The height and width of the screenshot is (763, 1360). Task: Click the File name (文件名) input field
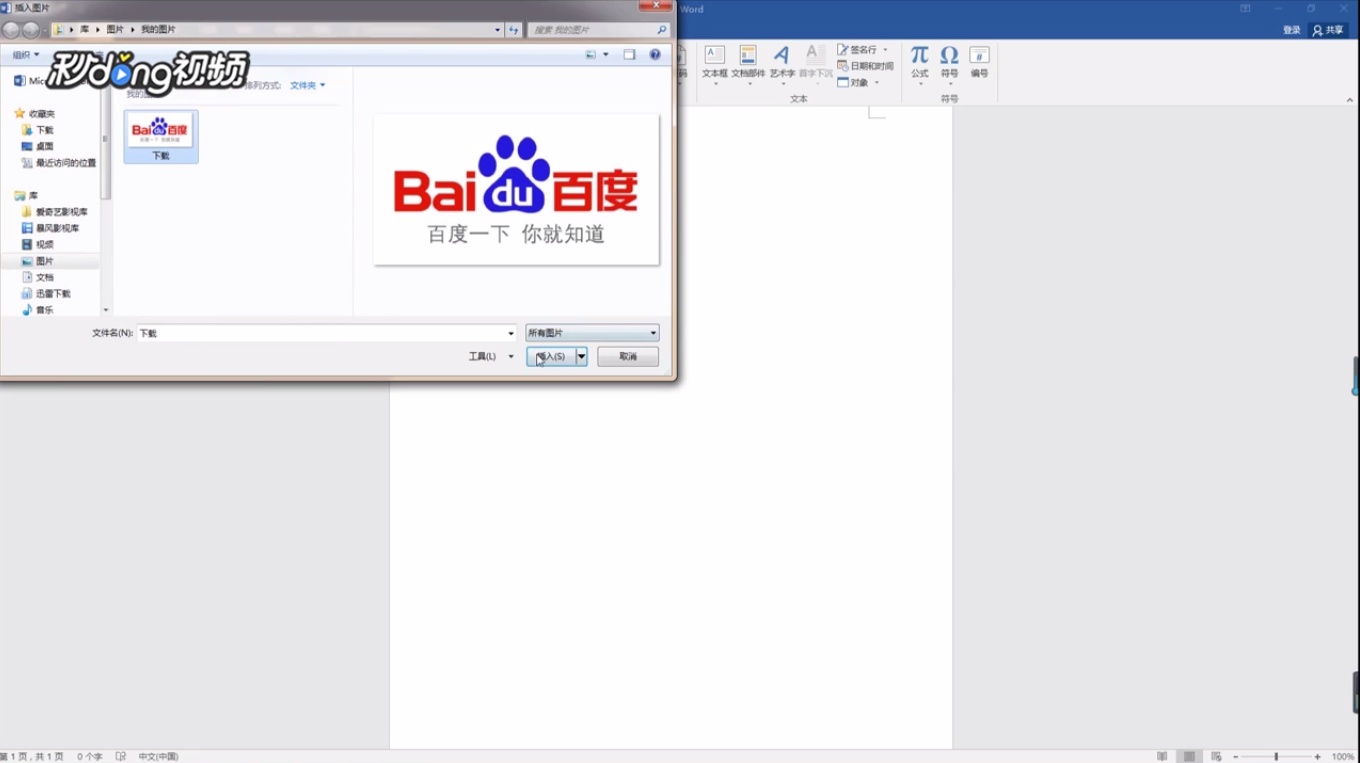tap(320, 333)
